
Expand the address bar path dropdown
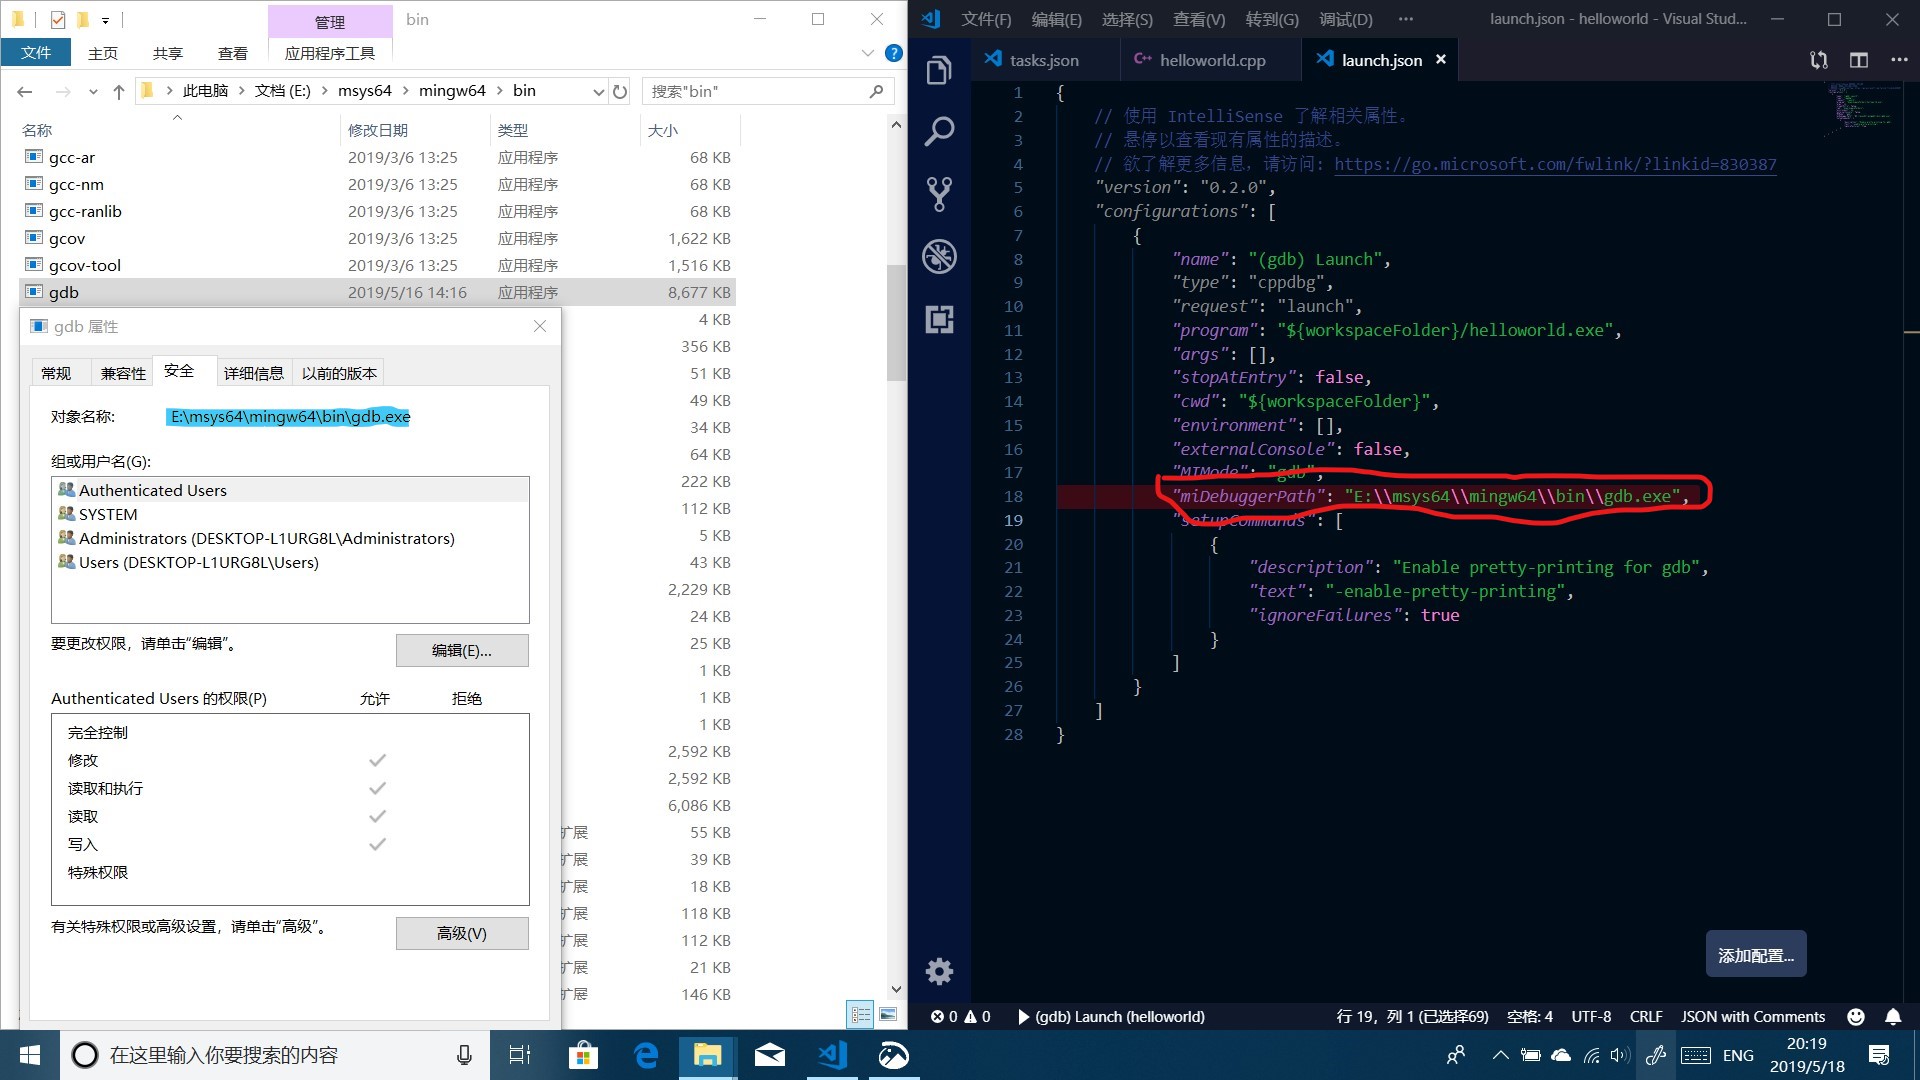click(598, 91)
